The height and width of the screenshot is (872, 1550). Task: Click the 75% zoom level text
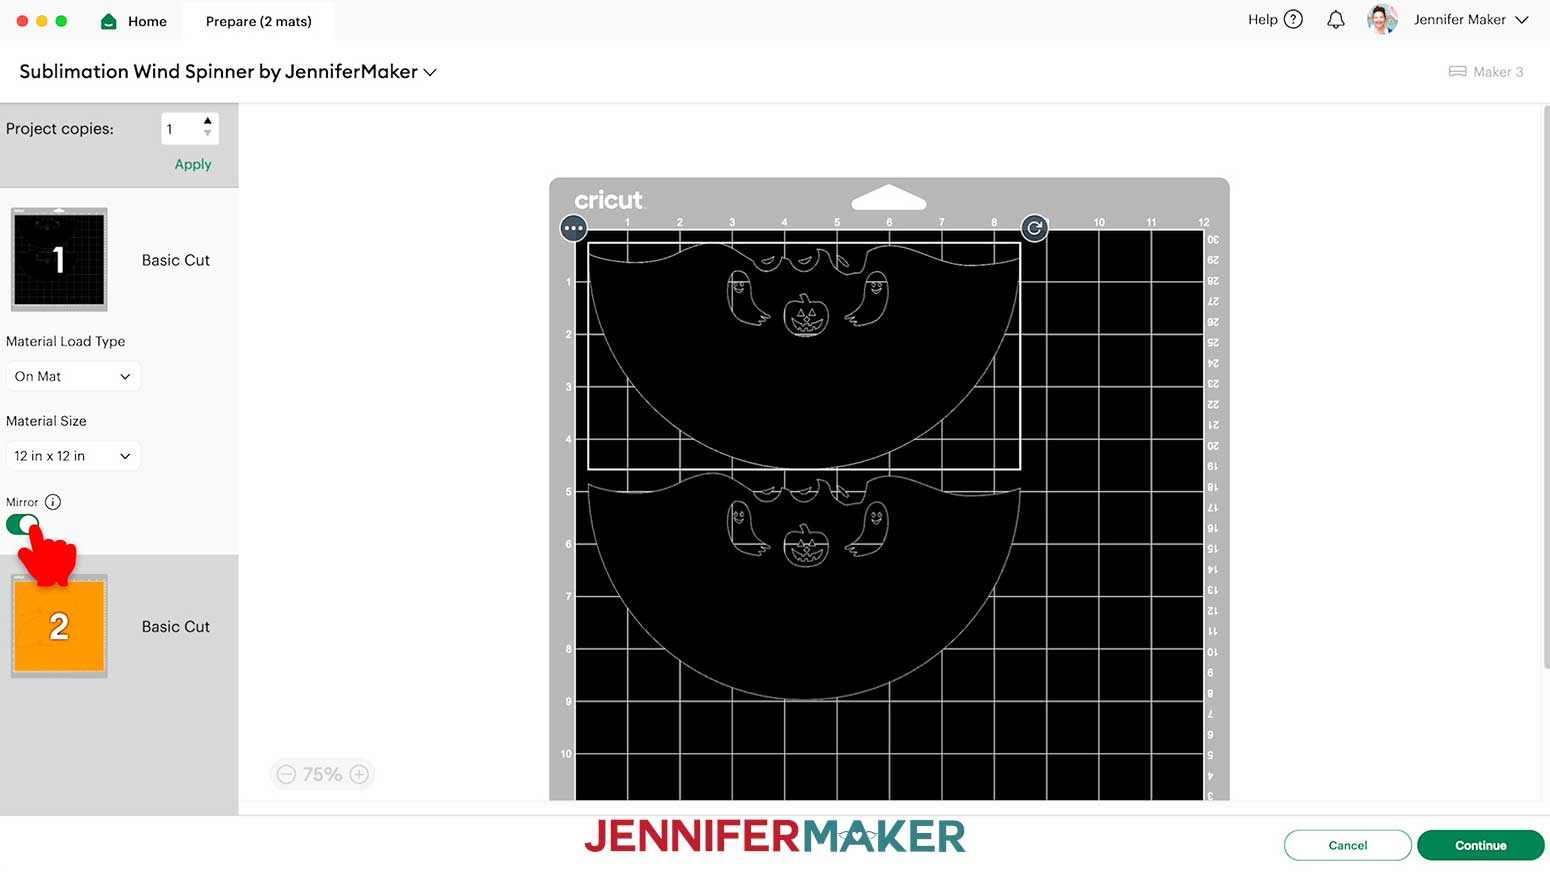coord(322,774)
